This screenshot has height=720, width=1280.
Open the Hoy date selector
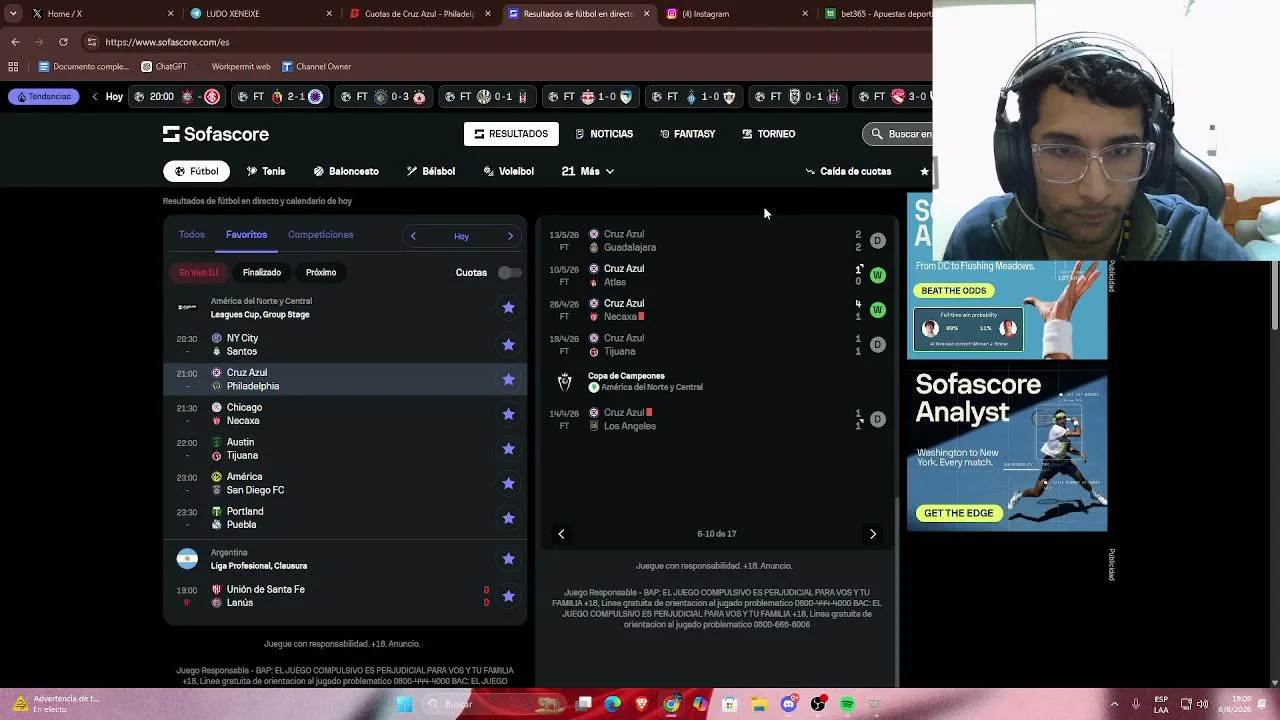pos(461,236)
